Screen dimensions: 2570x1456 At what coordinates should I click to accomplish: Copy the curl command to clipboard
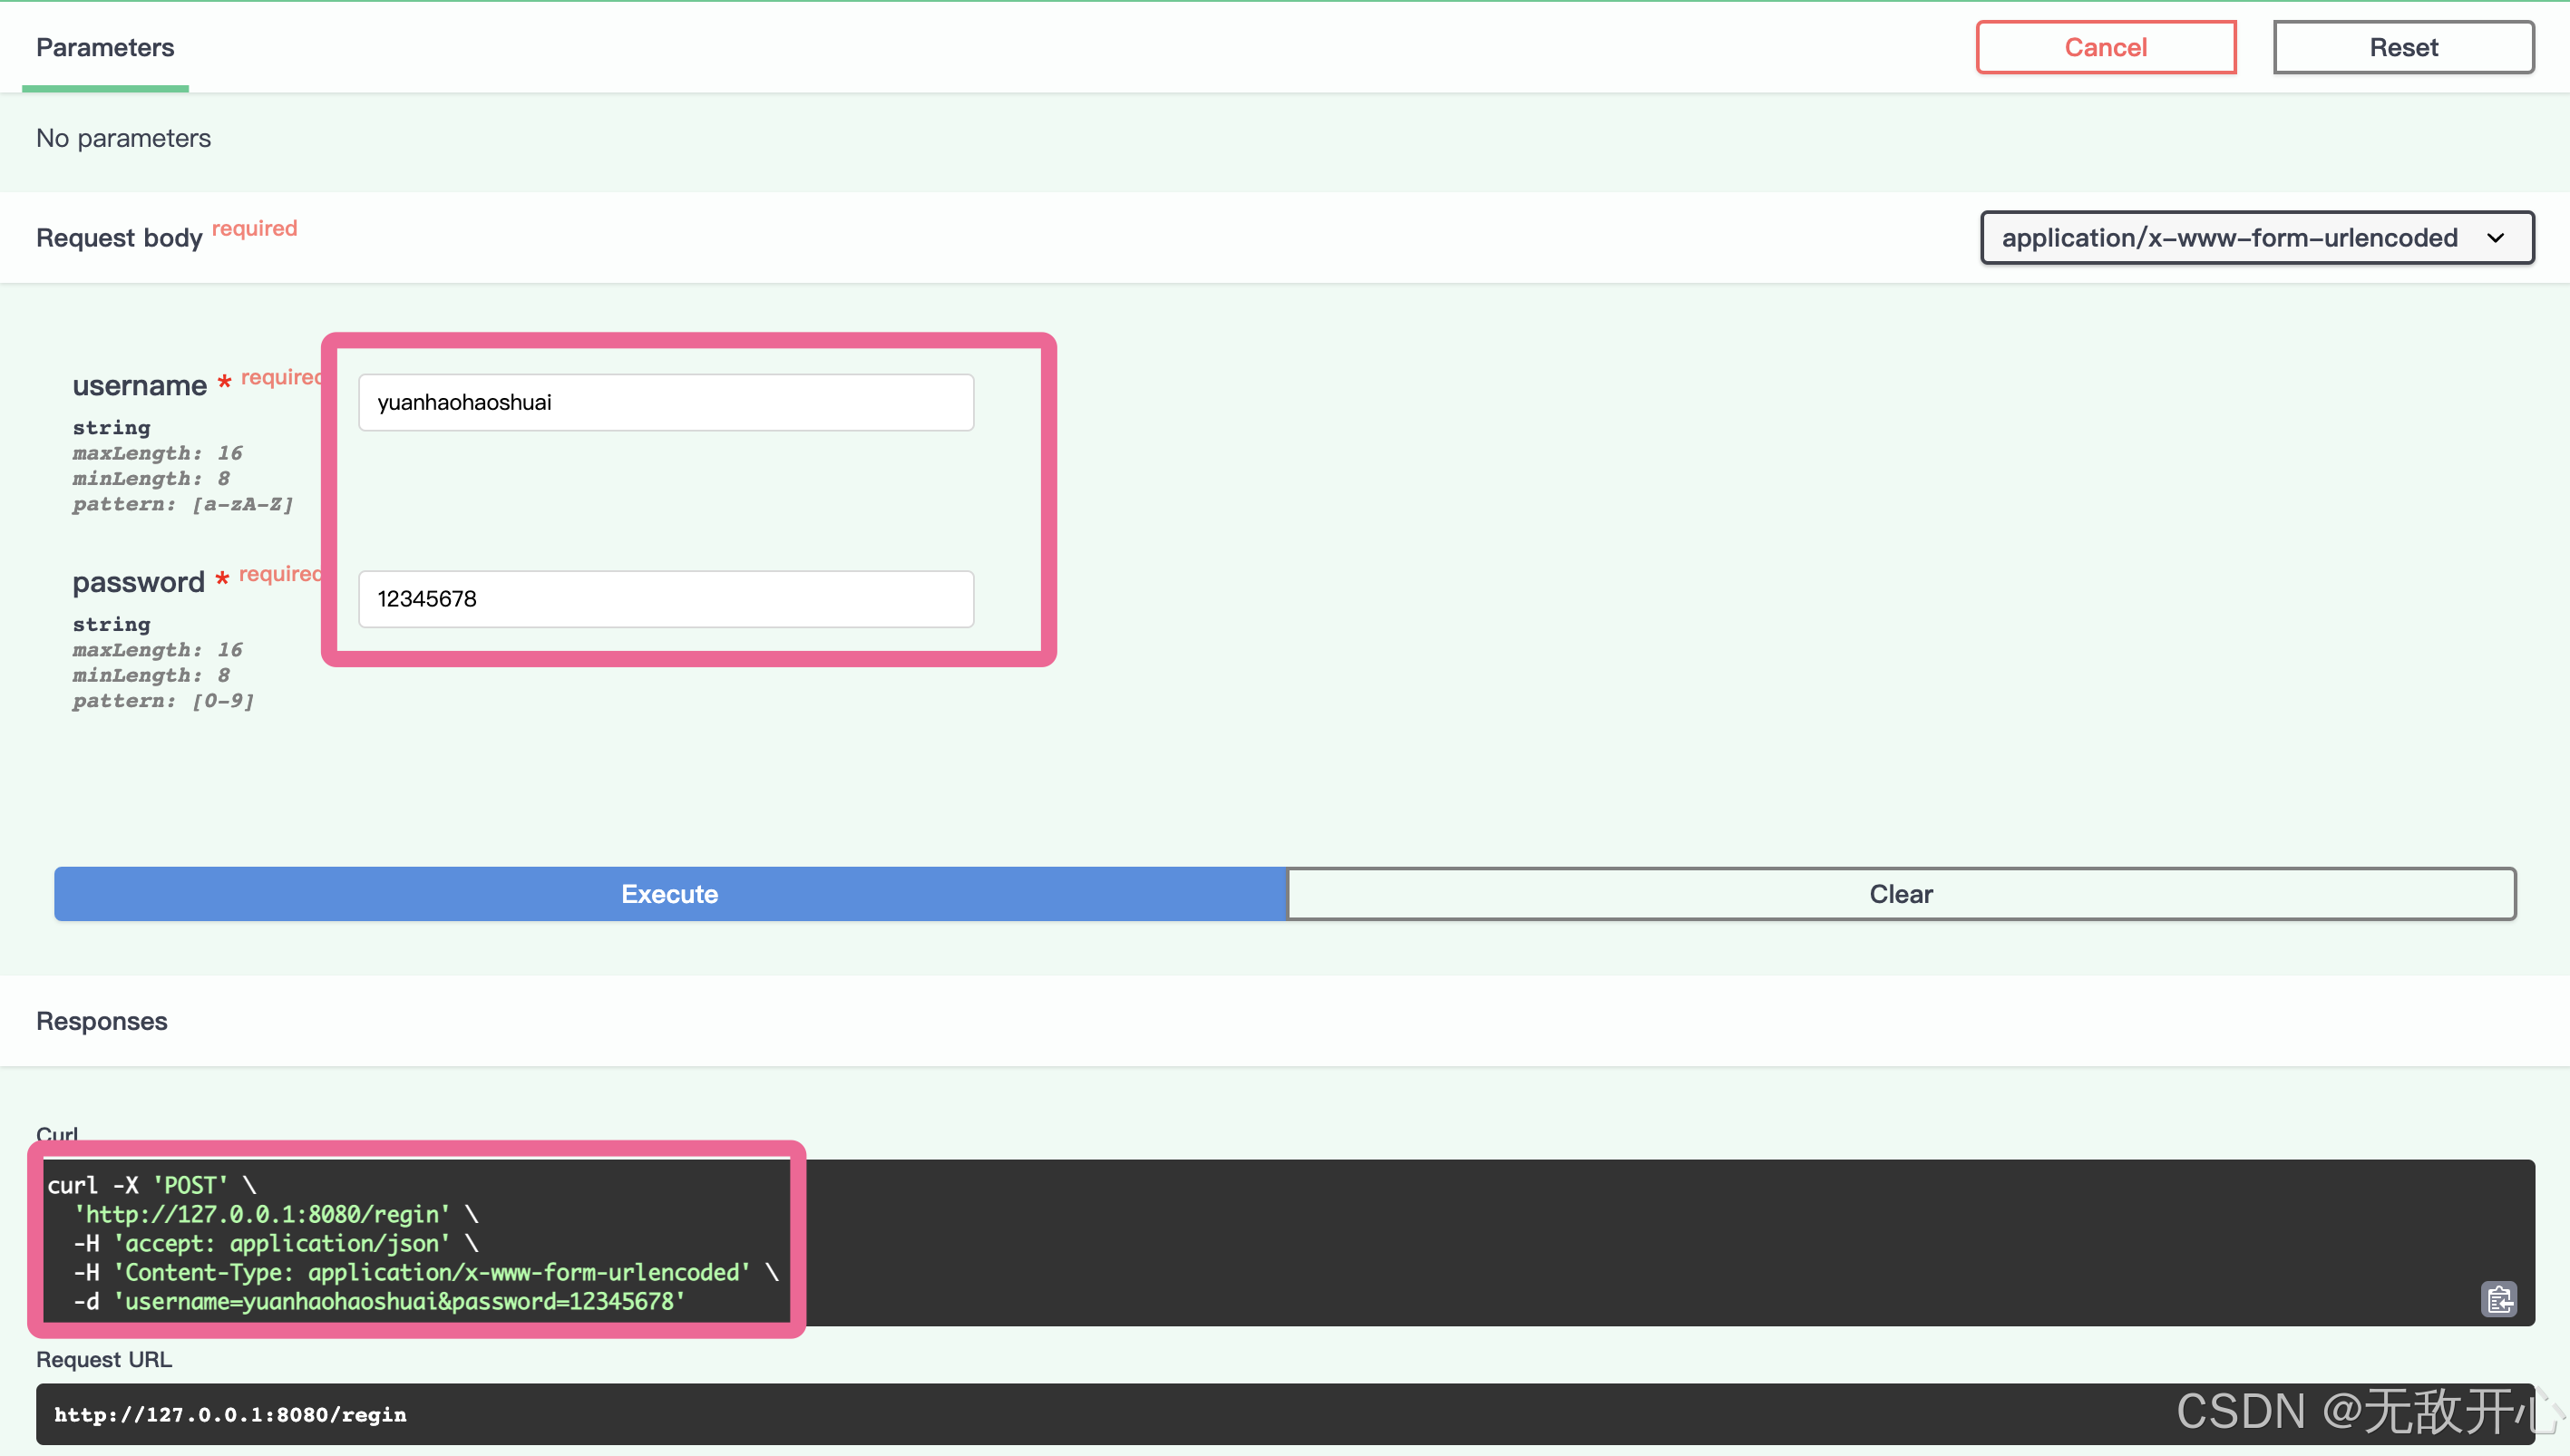(x=2498, y=1299)
